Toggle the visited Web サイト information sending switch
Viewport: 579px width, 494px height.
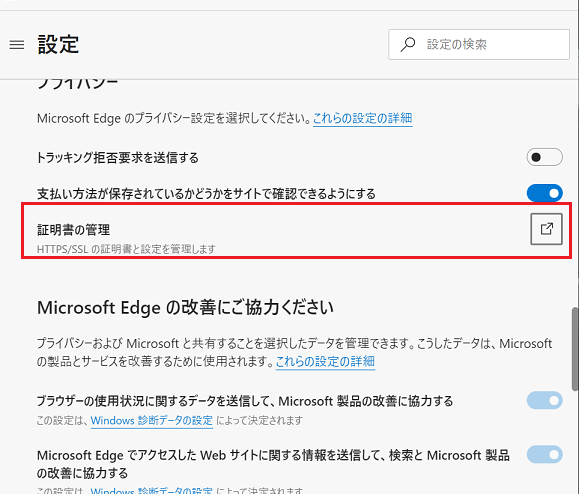point(545,454)
